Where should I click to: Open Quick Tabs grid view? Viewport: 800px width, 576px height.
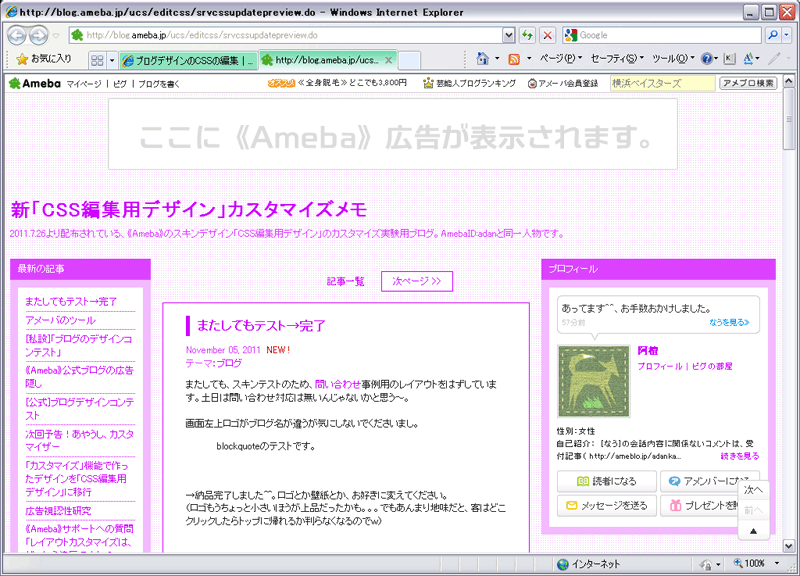pos(97,60)
